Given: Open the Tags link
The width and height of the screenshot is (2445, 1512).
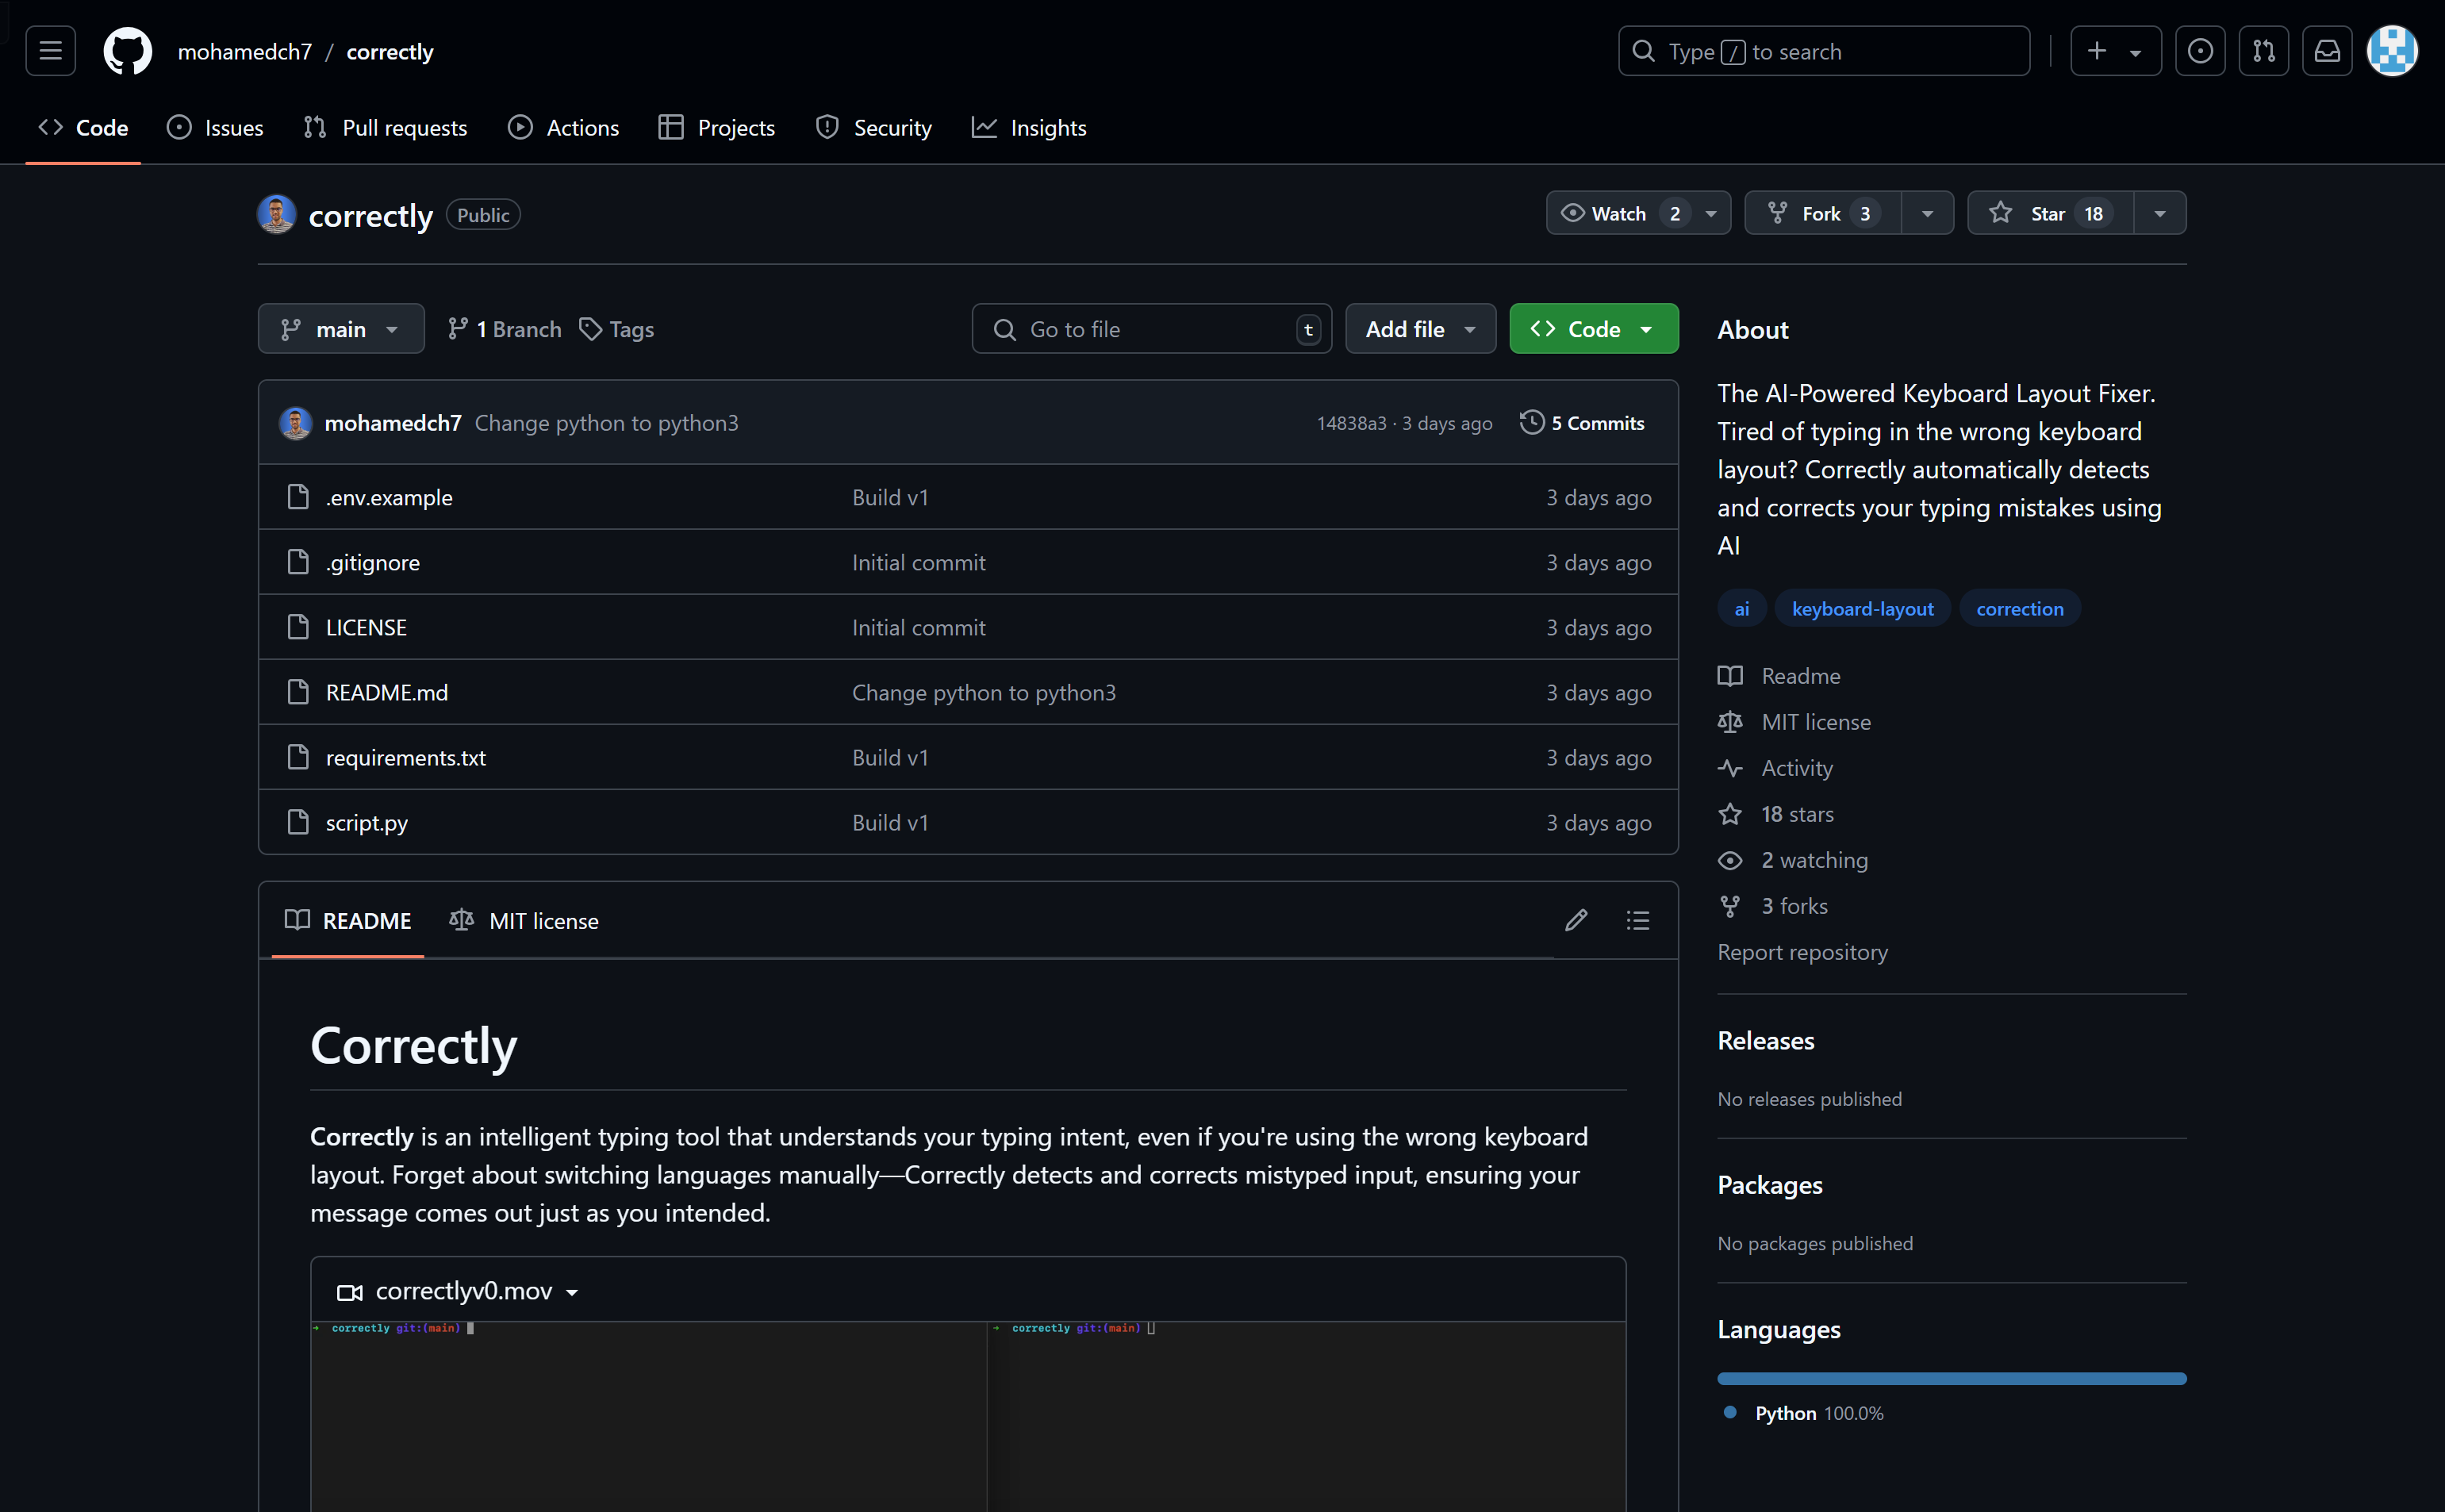Looking at the screenshot, I should tap(617, 329).
